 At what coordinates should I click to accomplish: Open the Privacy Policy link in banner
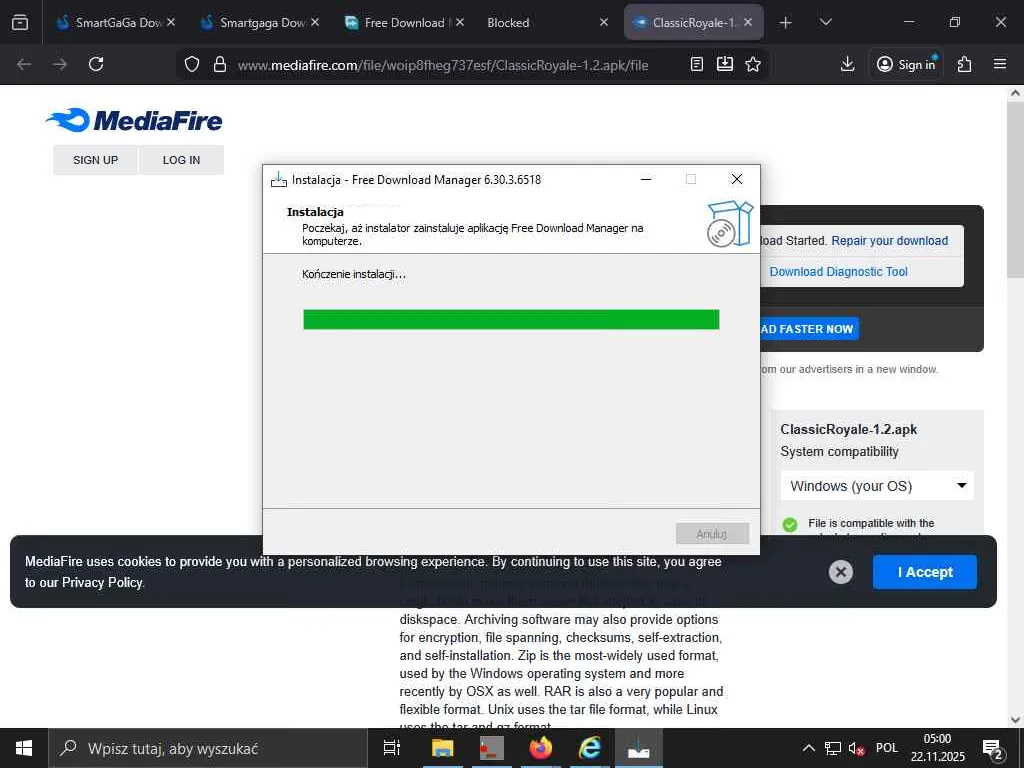103,583
